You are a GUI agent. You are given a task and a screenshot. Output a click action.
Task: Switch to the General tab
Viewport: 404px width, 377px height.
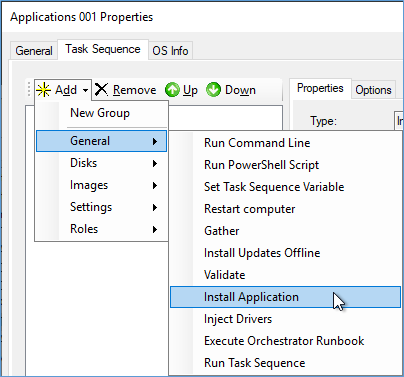(x=34, y=51)
